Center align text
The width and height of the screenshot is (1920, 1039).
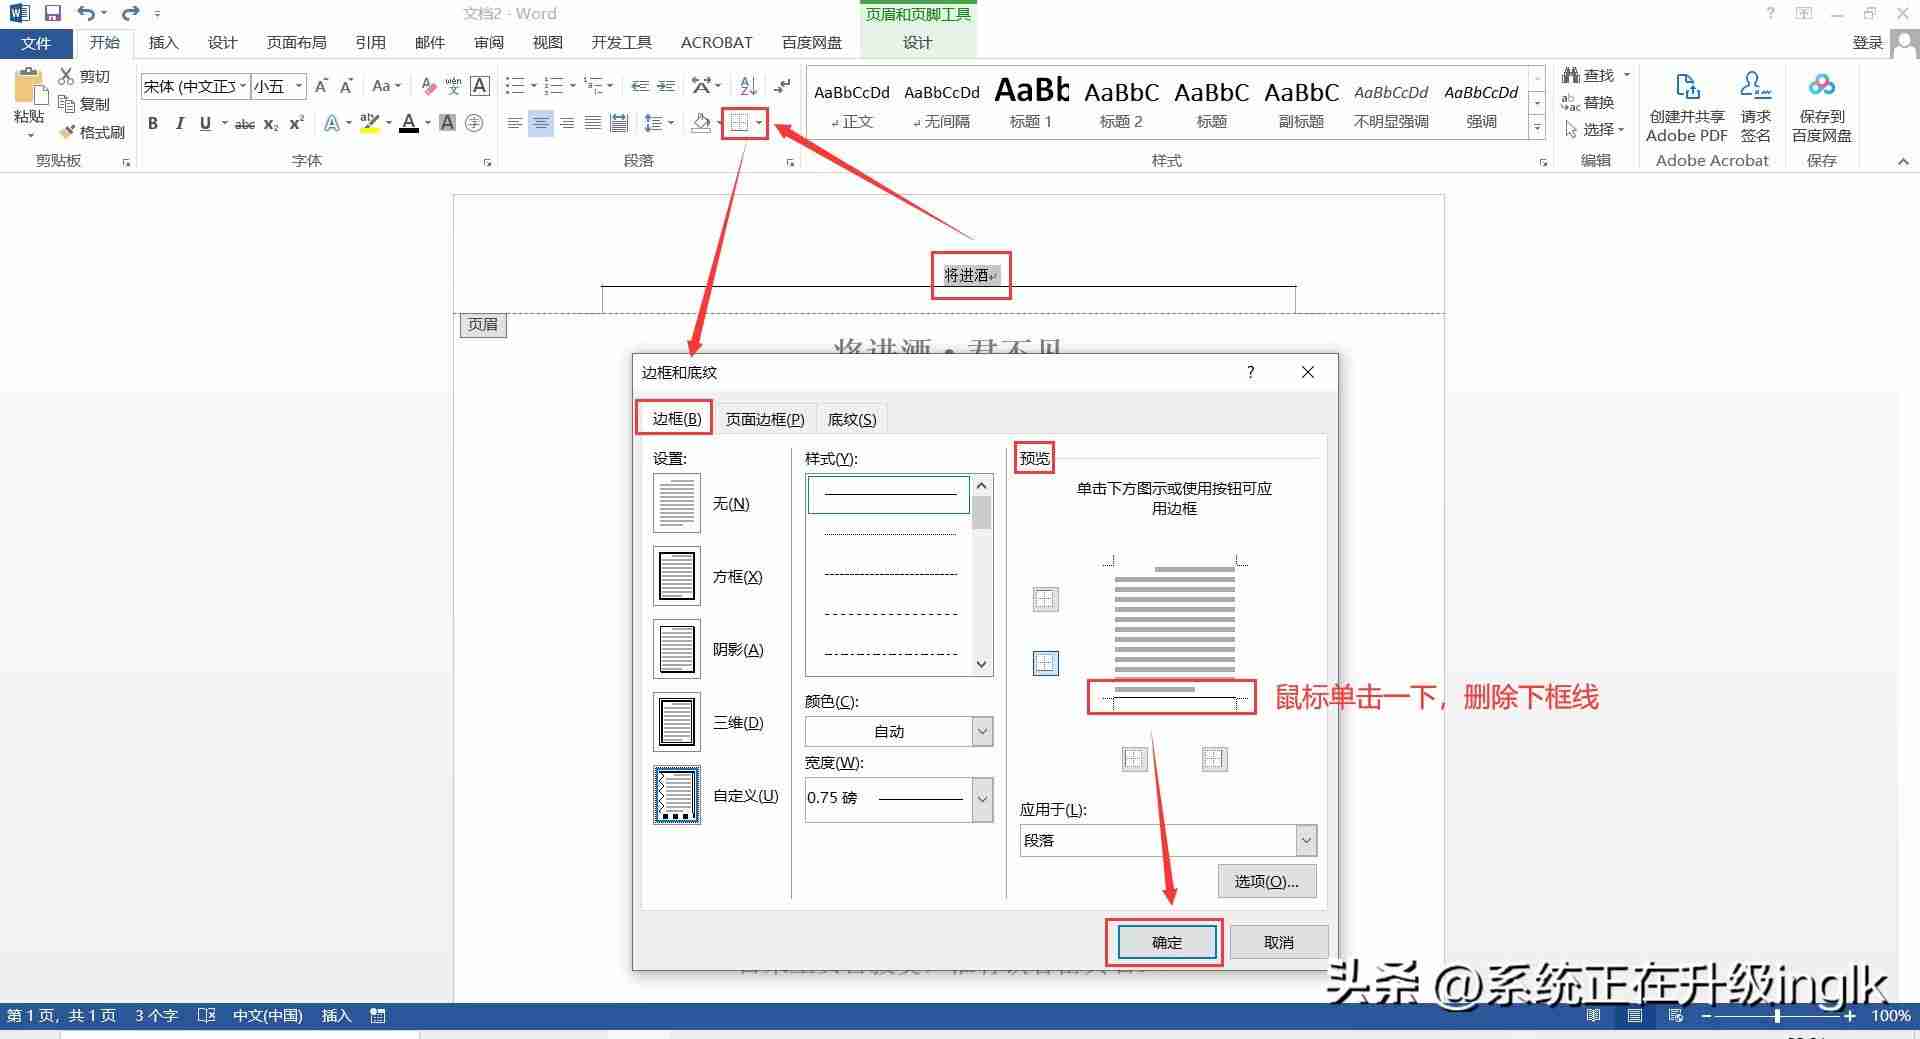pos(540,123)
